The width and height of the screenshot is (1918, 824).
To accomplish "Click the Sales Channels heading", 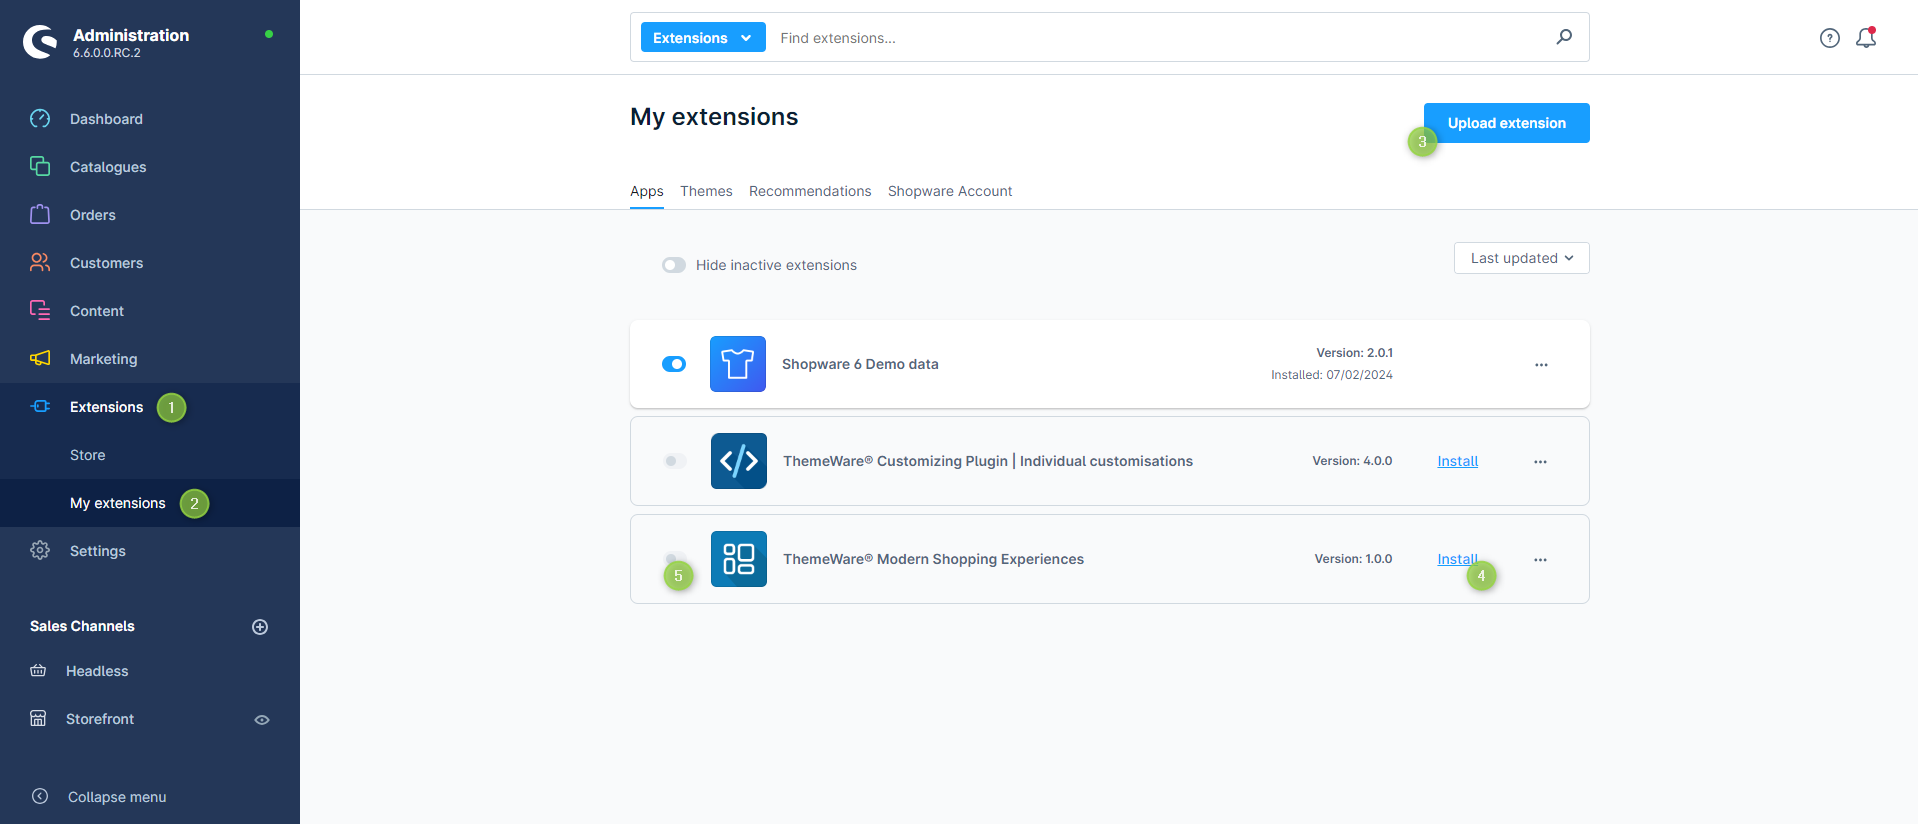I will click(x=82, y=626).
